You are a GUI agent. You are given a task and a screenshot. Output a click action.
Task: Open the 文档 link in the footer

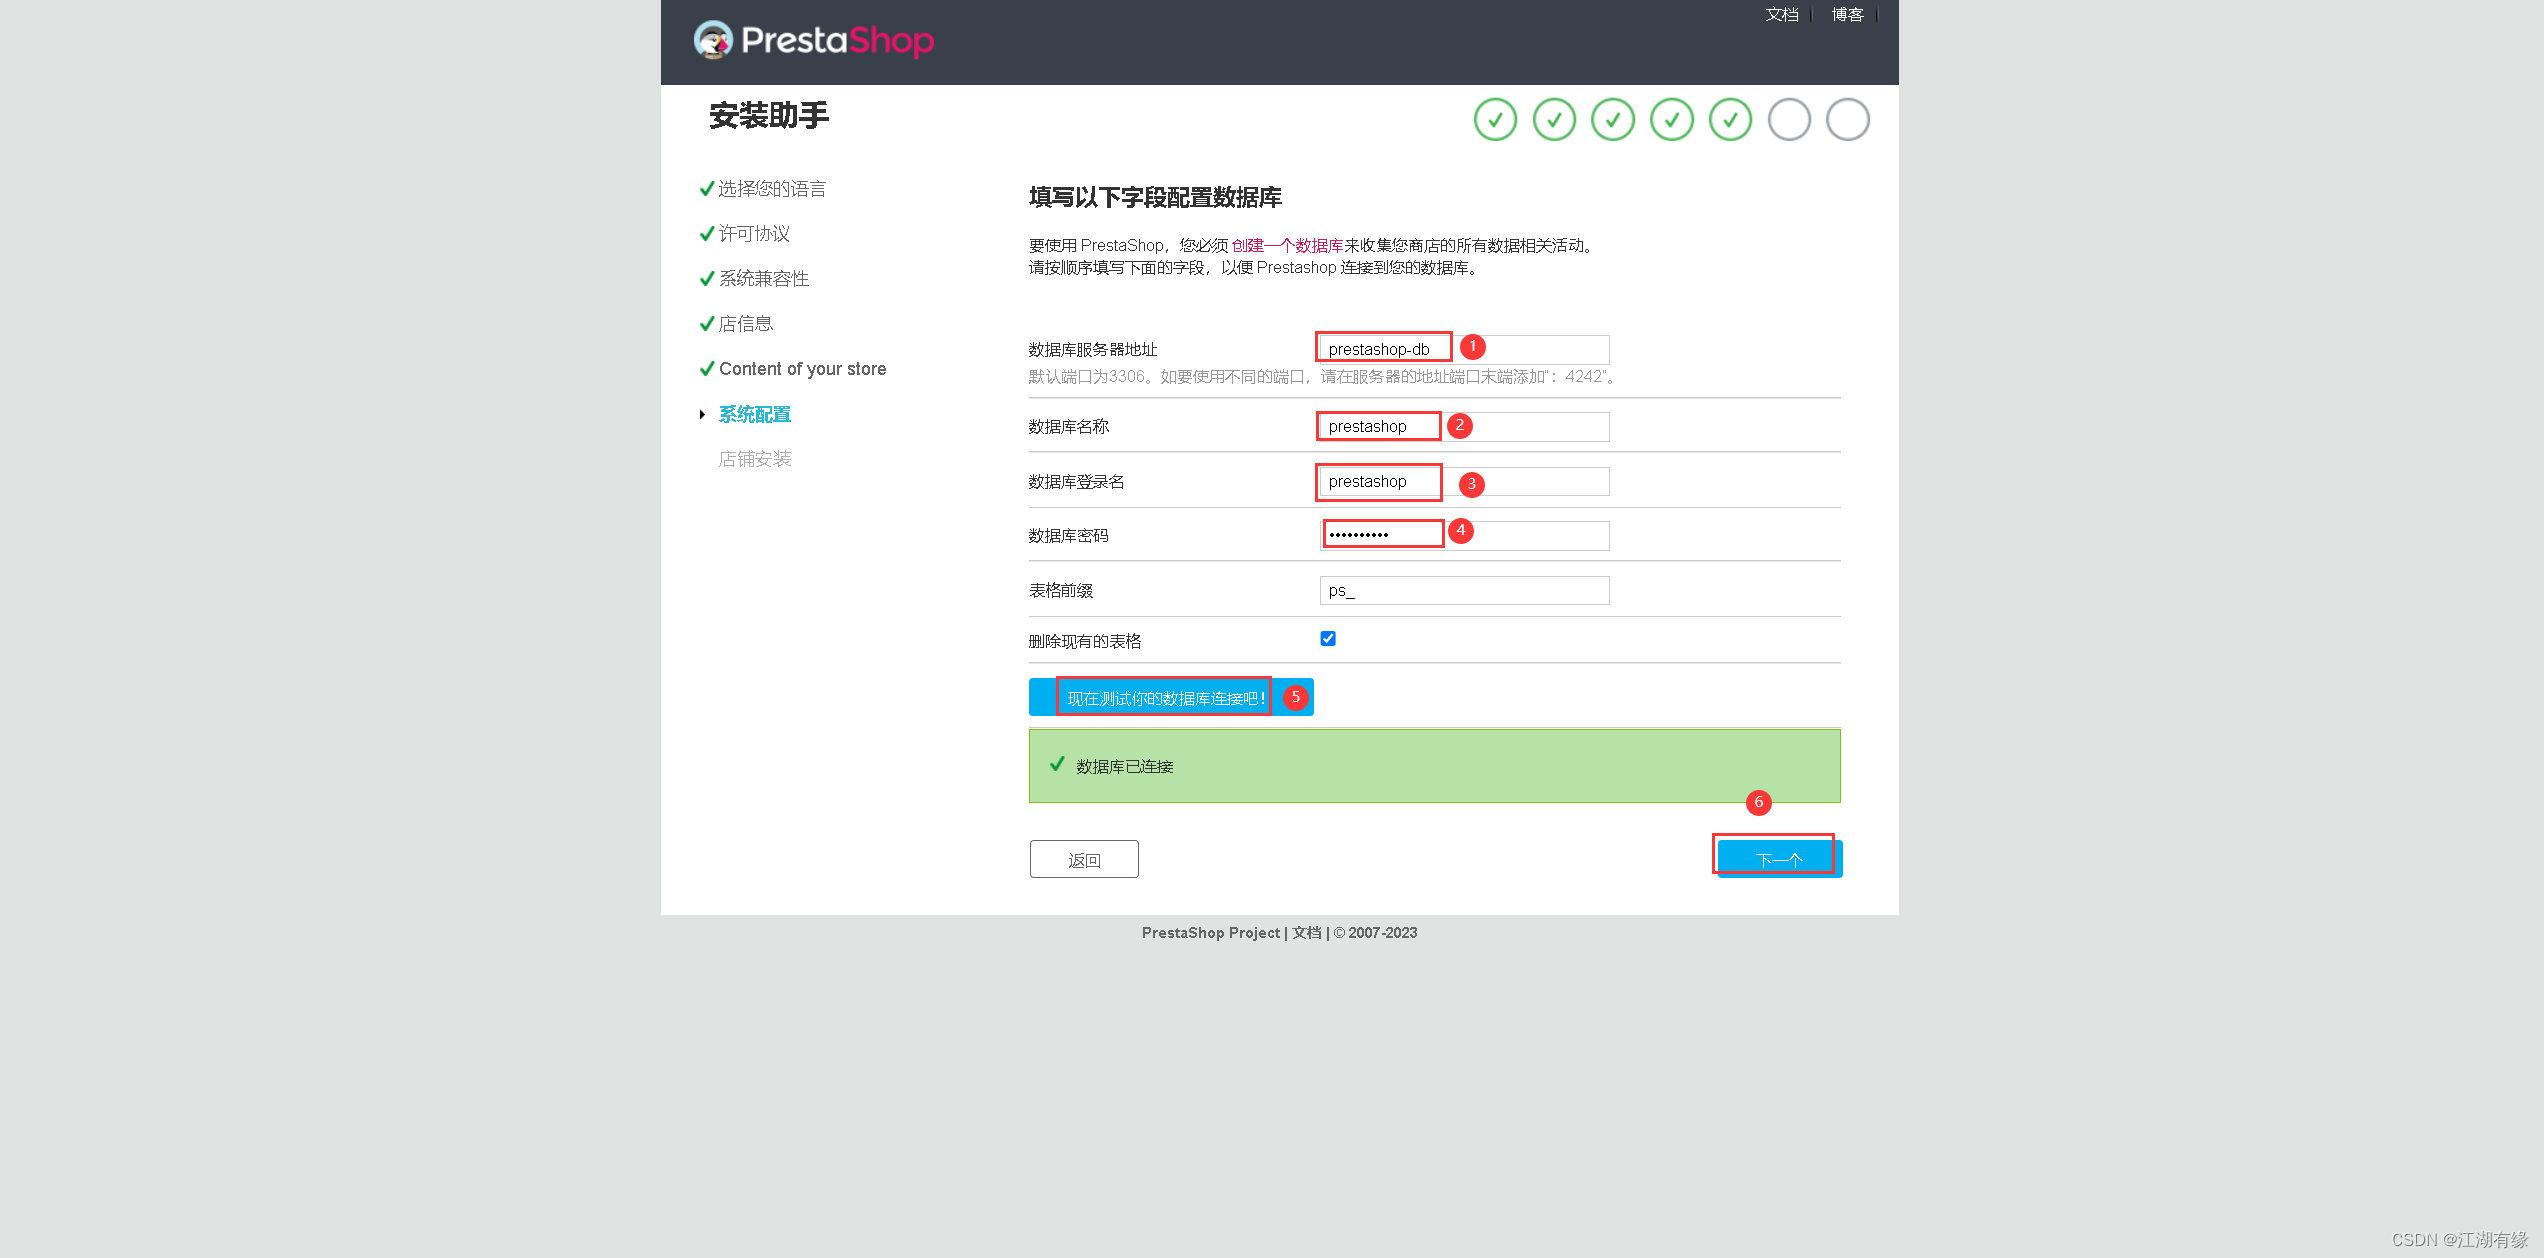pyautogui.click(x=1307, y=933)
